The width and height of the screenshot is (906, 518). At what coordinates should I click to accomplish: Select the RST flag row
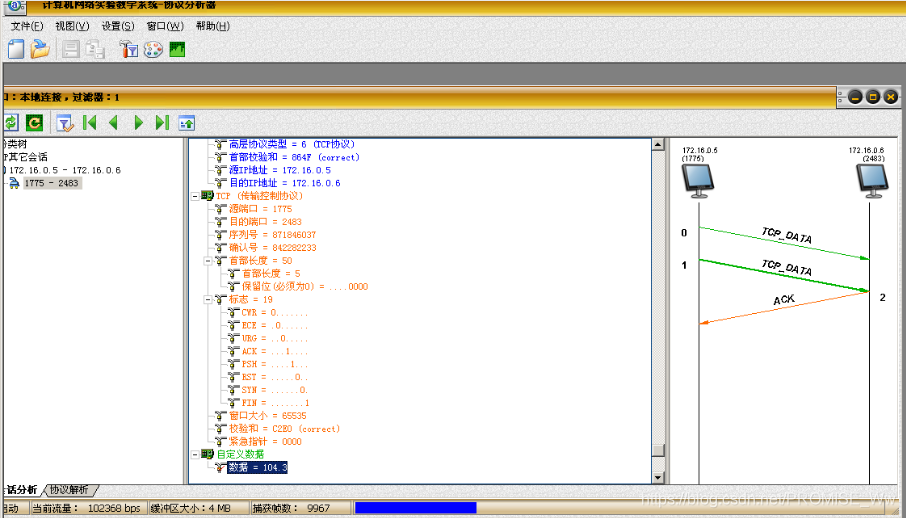[x=274, y=377]
